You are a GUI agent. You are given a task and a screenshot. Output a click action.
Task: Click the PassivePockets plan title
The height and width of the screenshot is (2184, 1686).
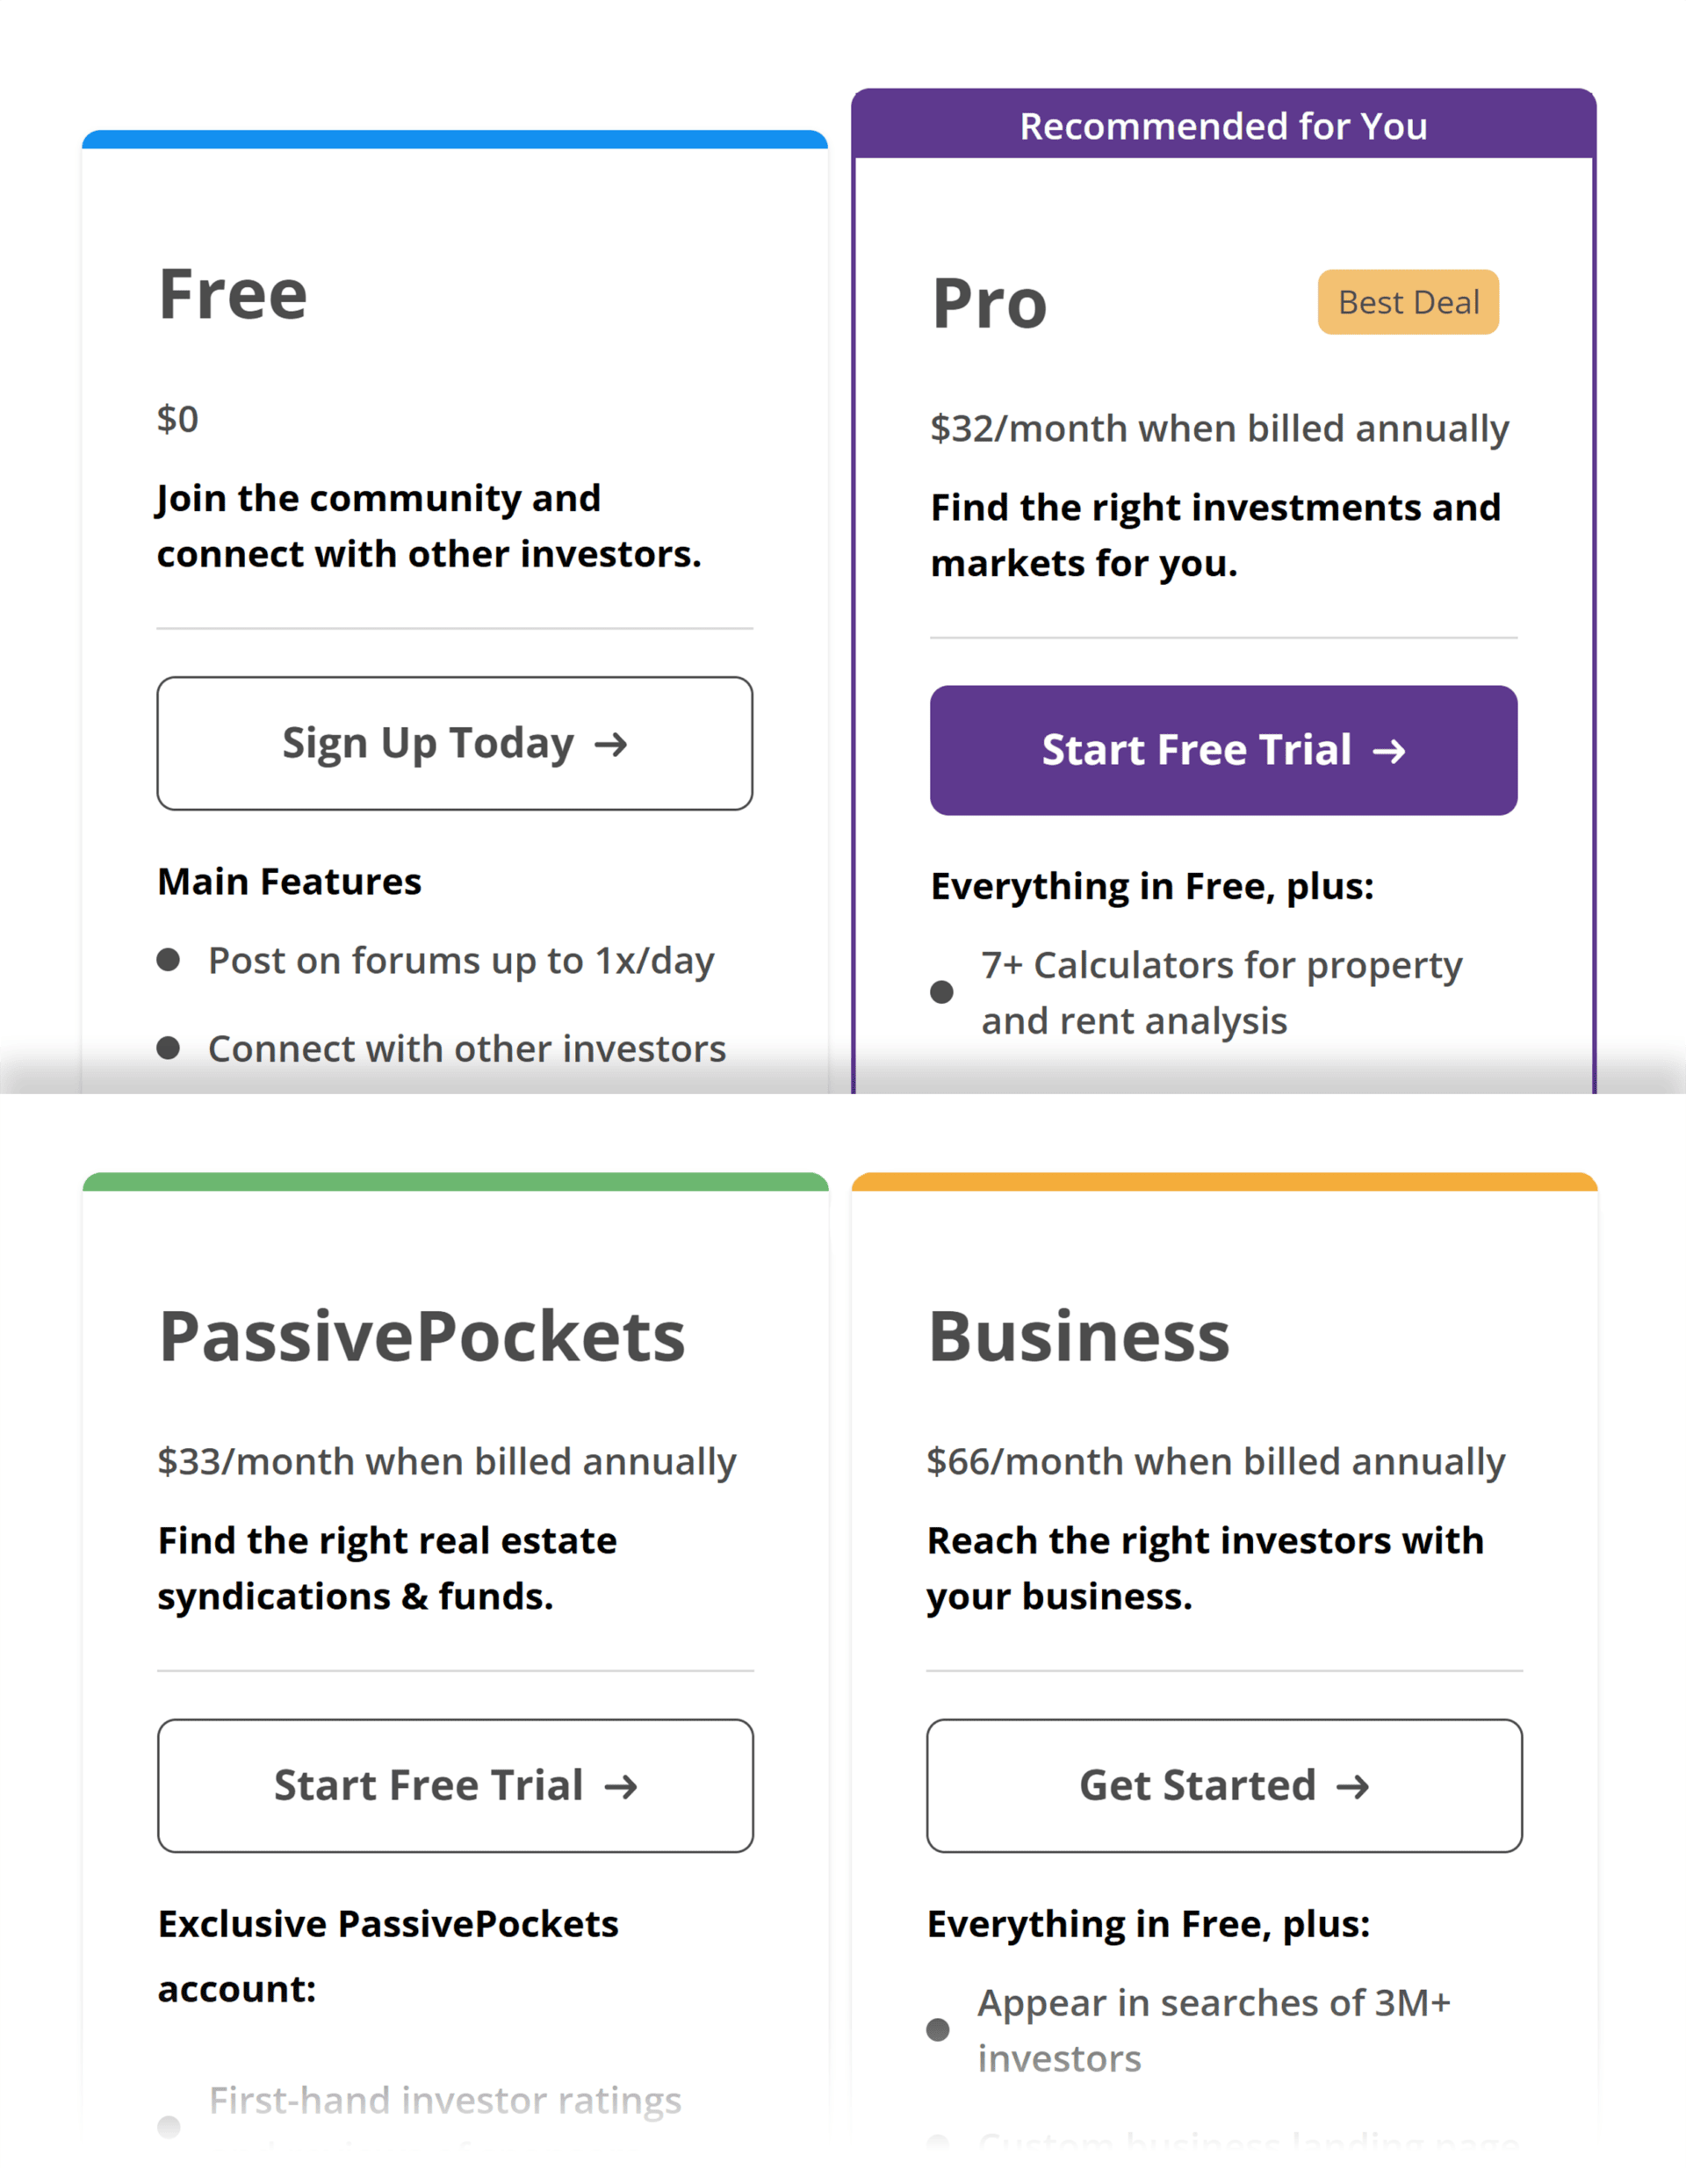pyautogui.click(x=422, y=1337)
